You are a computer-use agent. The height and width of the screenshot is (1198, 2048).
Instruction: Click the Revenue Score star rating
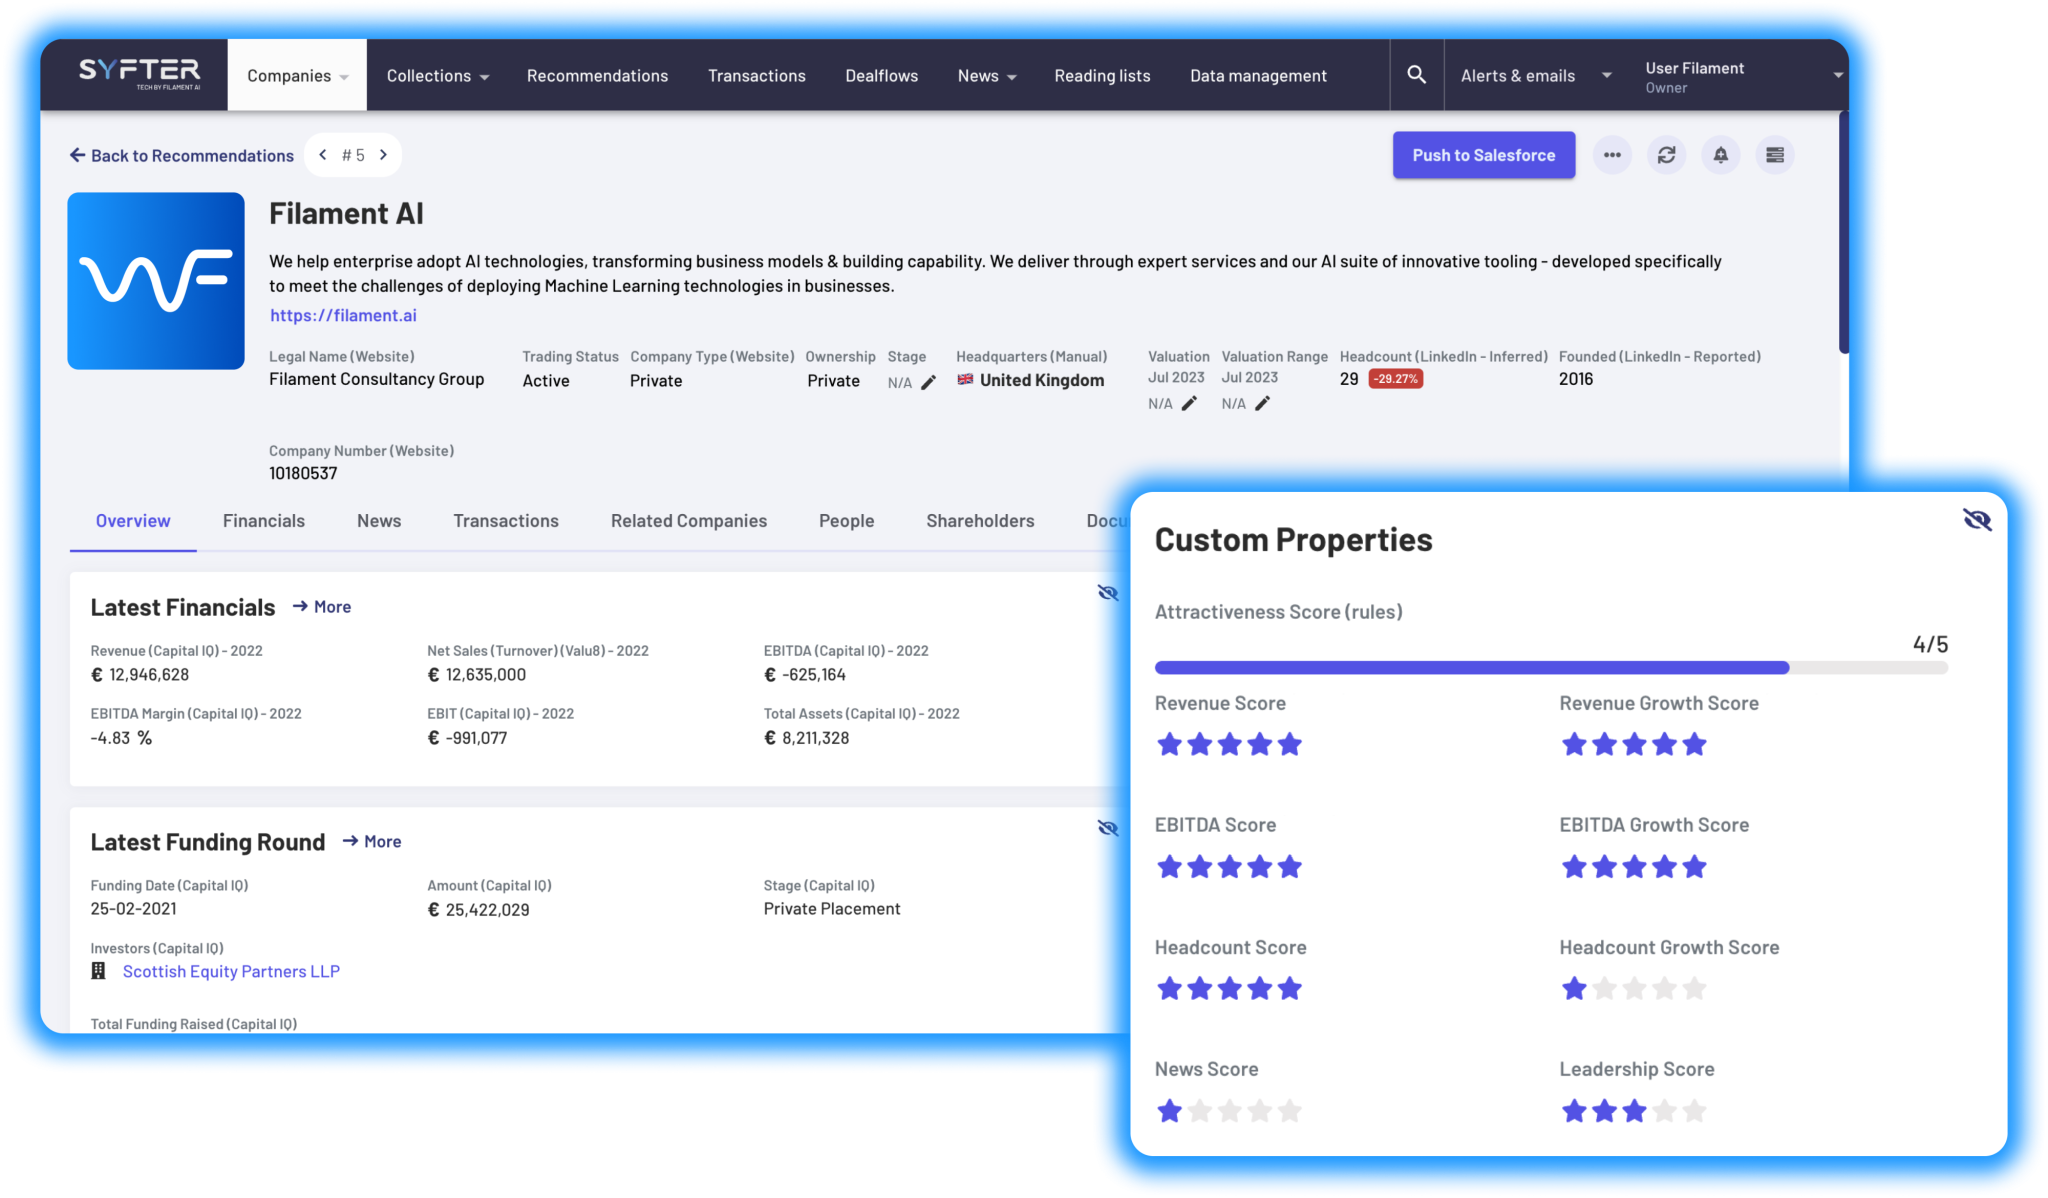point(1229,744)
